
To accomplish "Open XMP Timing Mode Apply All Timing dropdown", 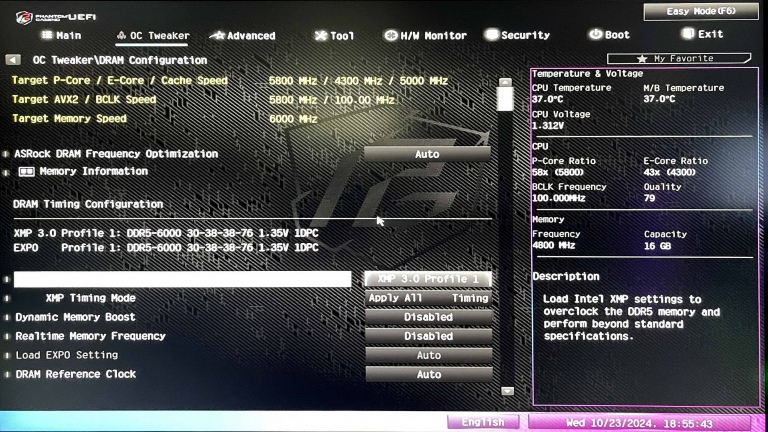I will click(x=428, y=298).
